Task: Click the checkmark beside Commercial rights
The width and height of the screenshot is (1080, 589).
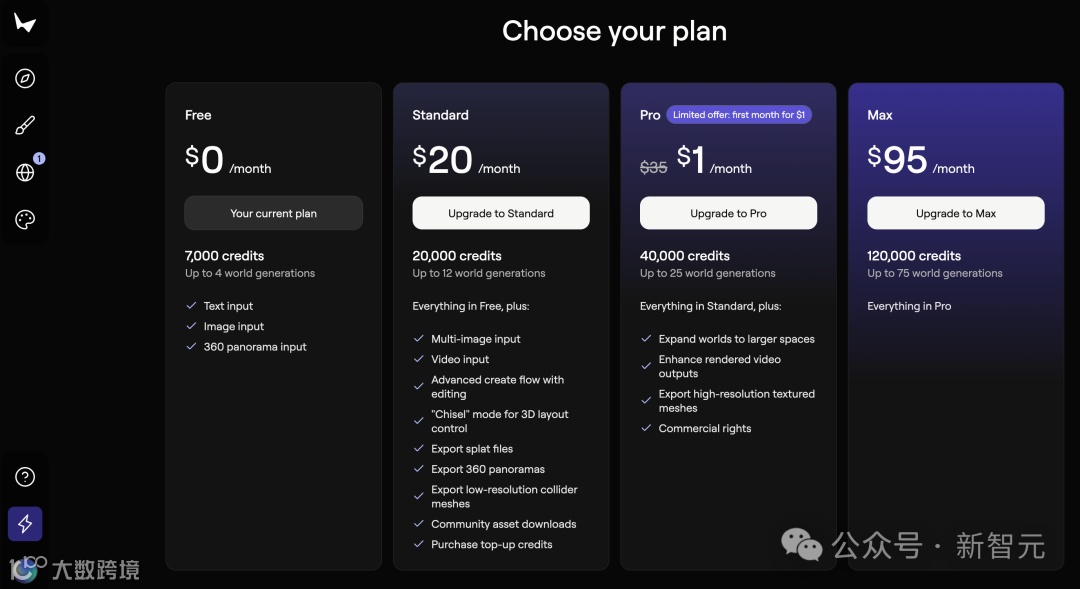Action: point(647,428)
